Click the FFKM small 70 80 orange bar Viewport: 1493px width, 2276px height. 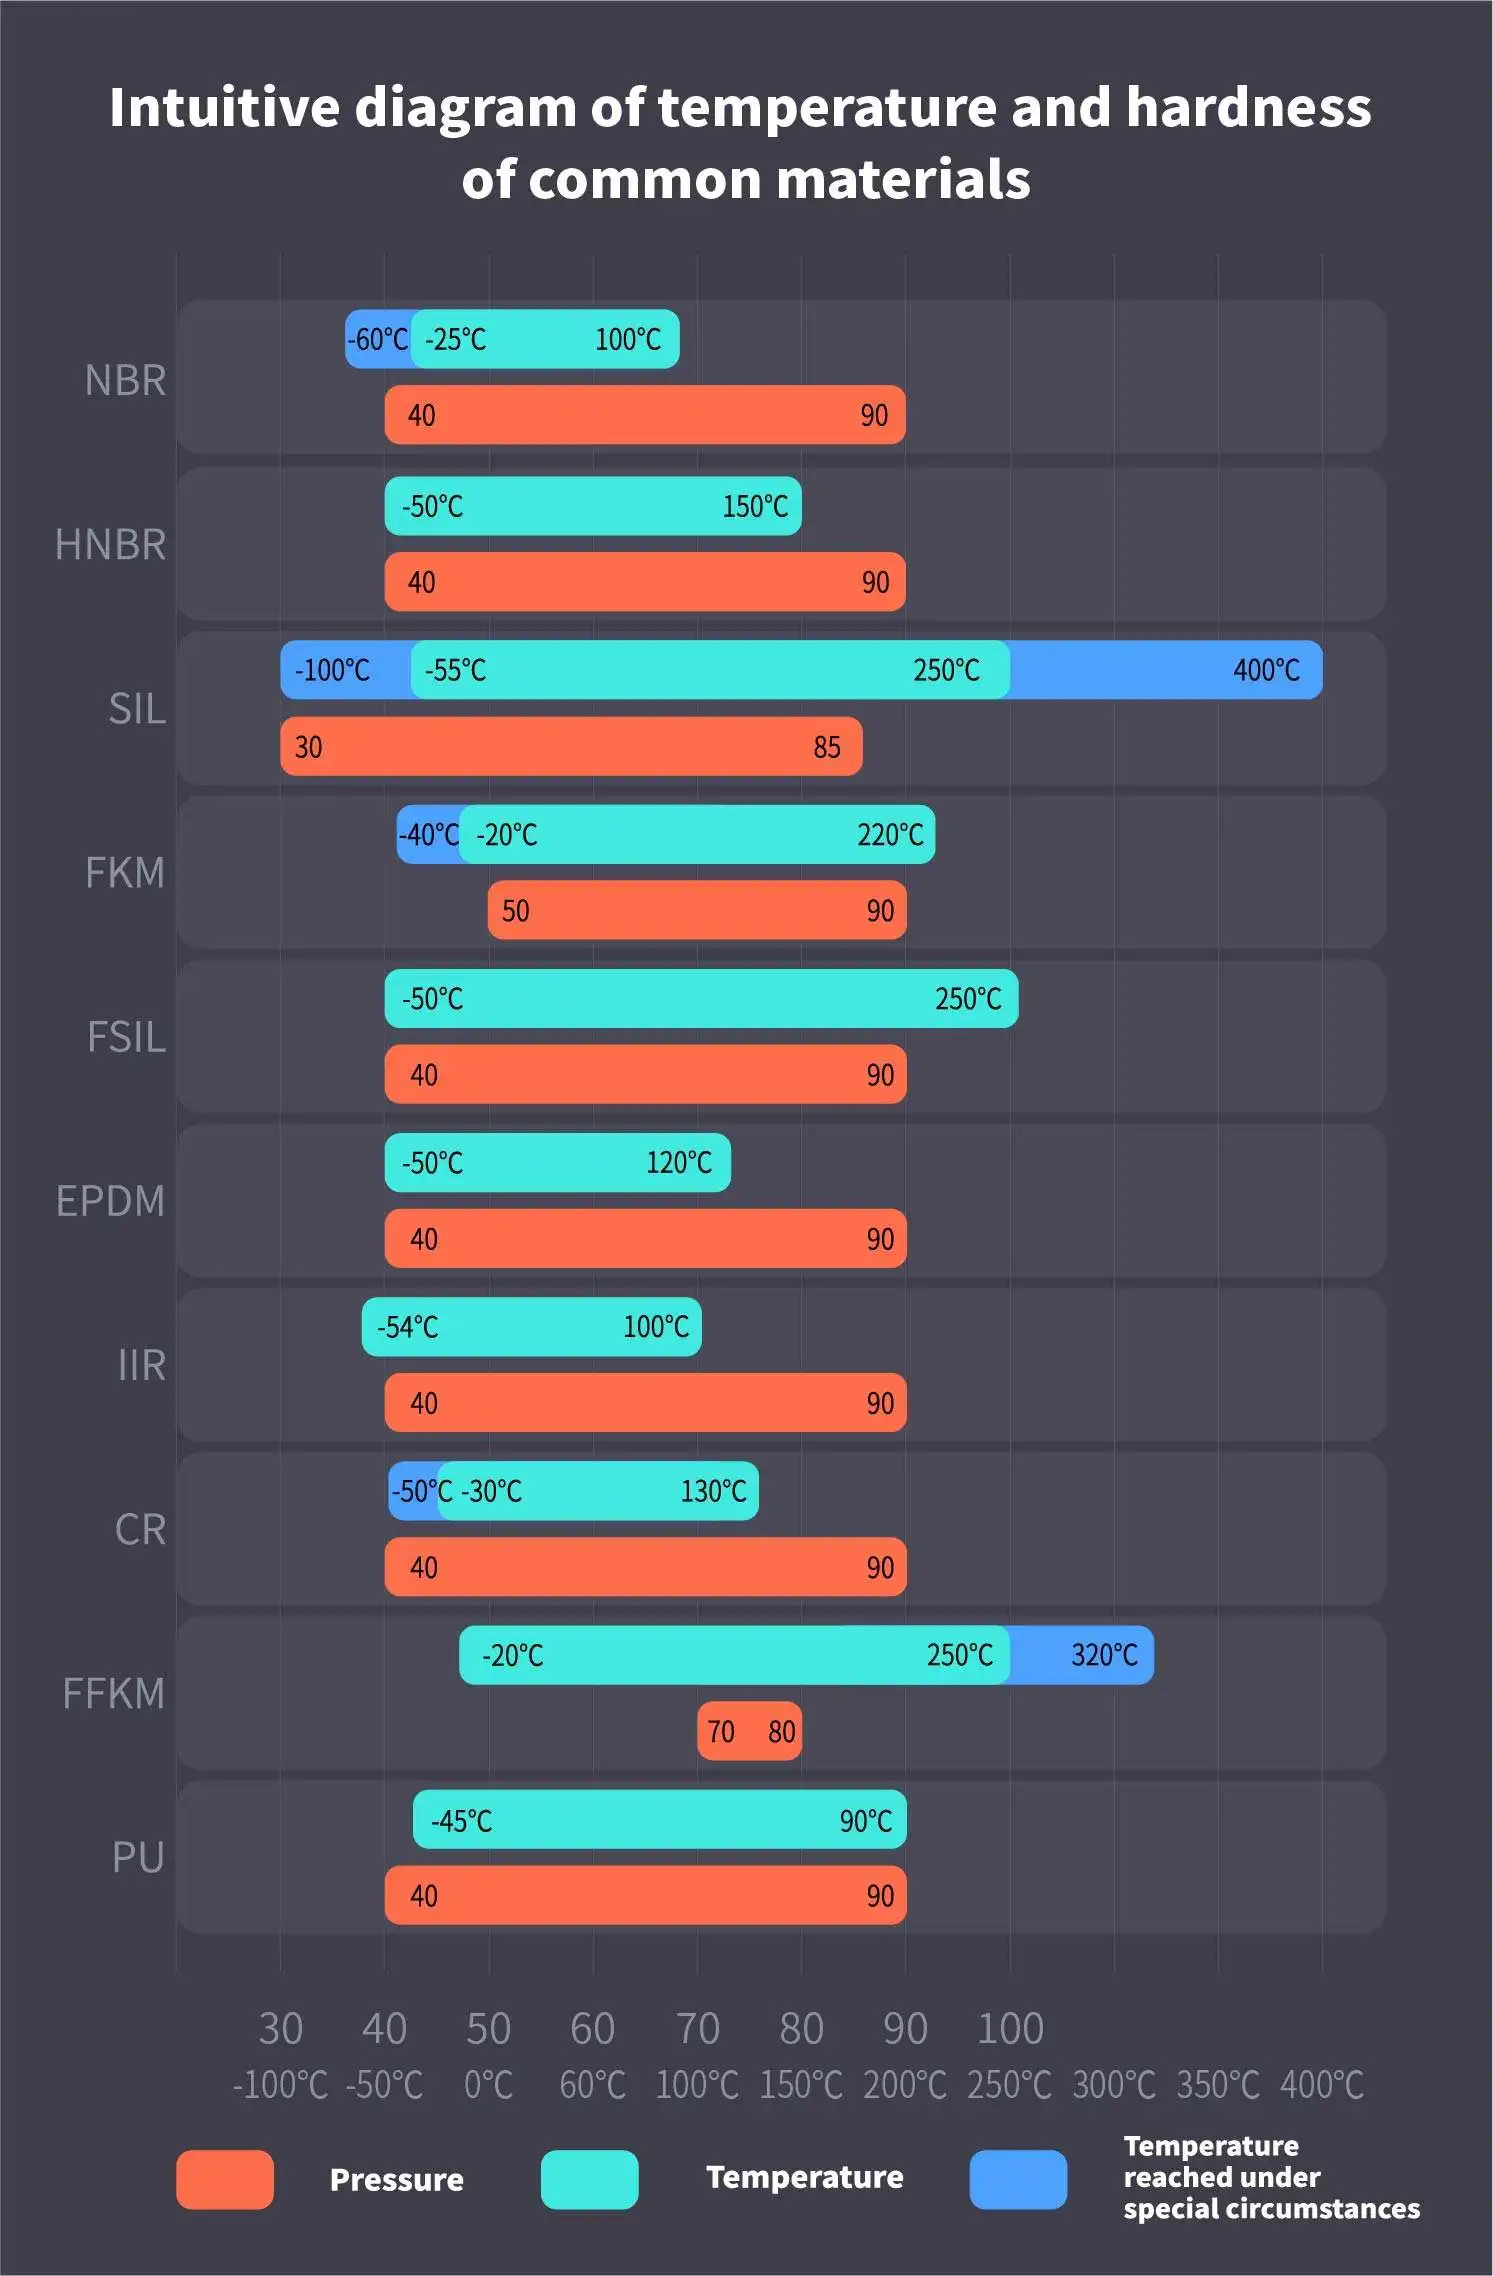[x=750, y=1731]
